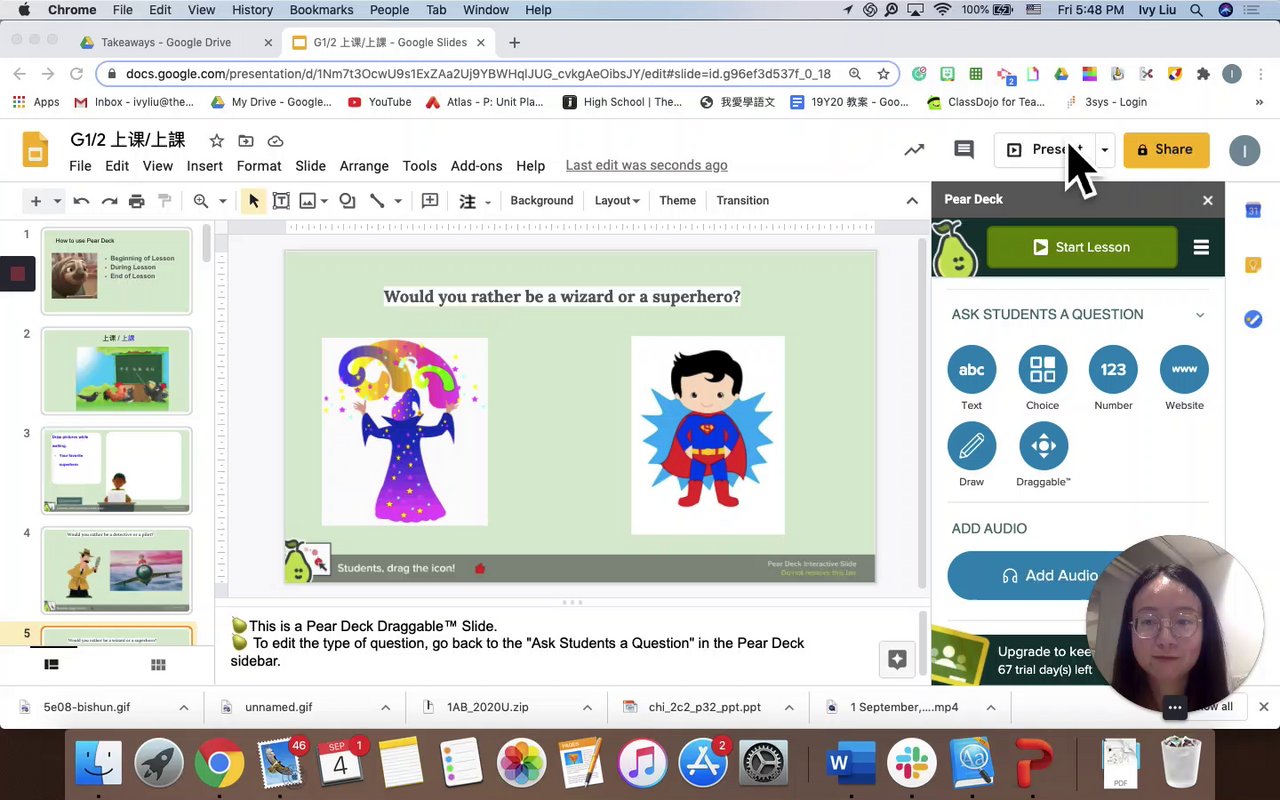Screen dimensions: 1280x800
Task: Select the Text box tool
Action: tap(281, 201)
